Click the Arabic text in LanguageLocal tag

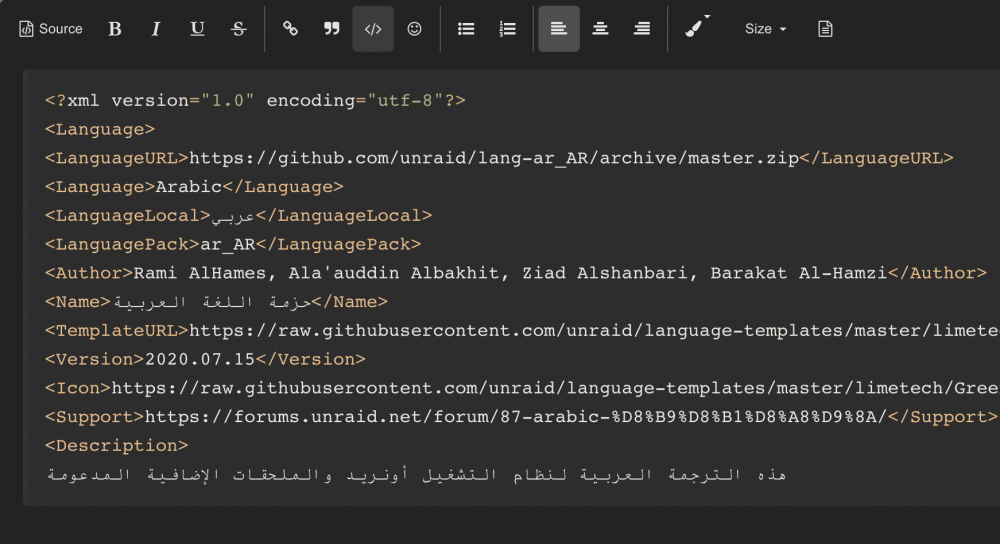pos(233,217)
